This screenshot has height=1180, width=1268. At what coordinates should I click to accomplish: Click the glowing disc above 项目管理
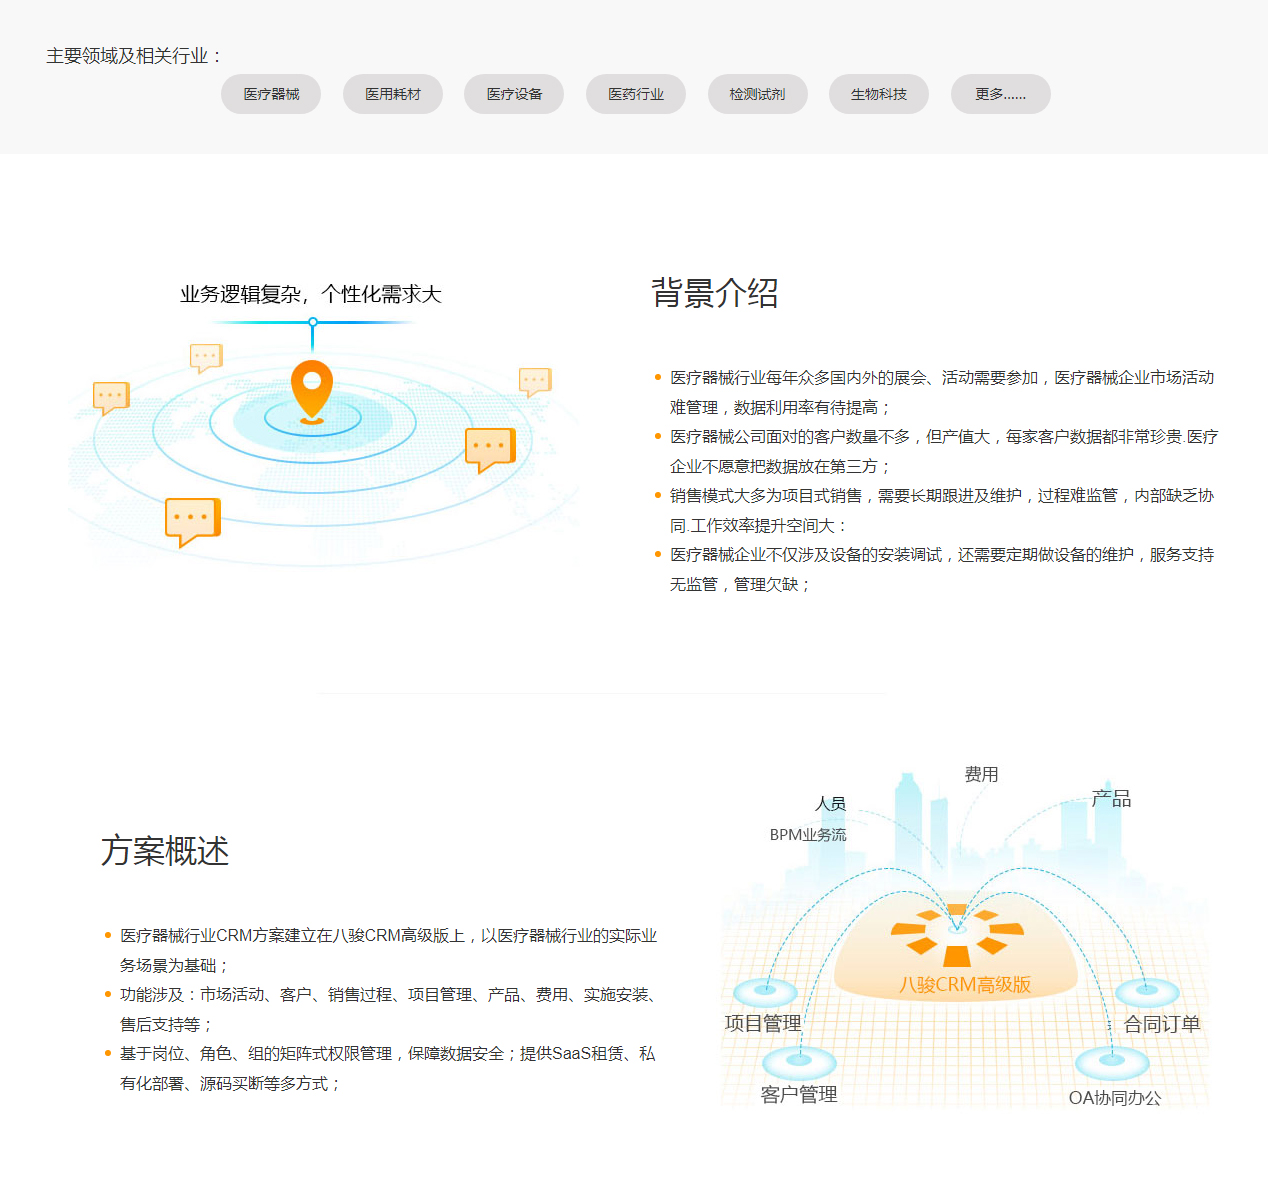tap(765, 992)
